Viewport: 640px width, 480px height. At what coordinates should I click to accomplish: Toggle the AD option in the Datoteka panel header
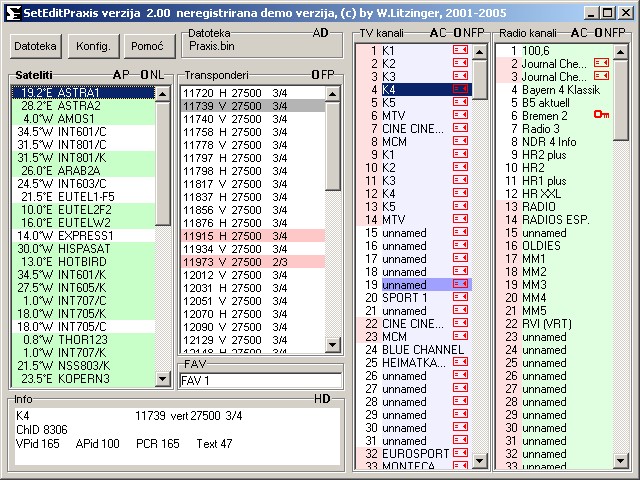coord(320,32)
